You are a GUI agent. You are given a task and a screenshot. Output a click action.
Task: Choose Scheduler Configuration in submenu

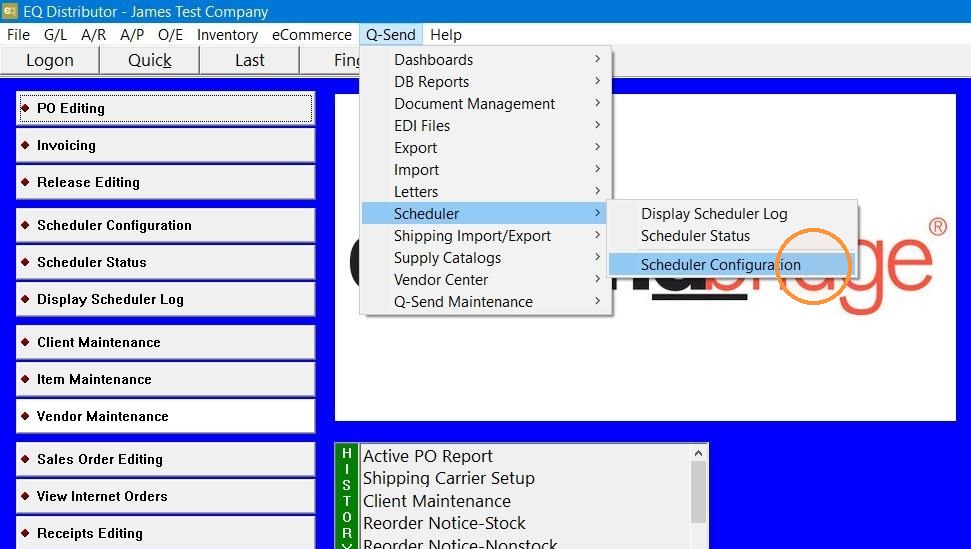point(732,265)
